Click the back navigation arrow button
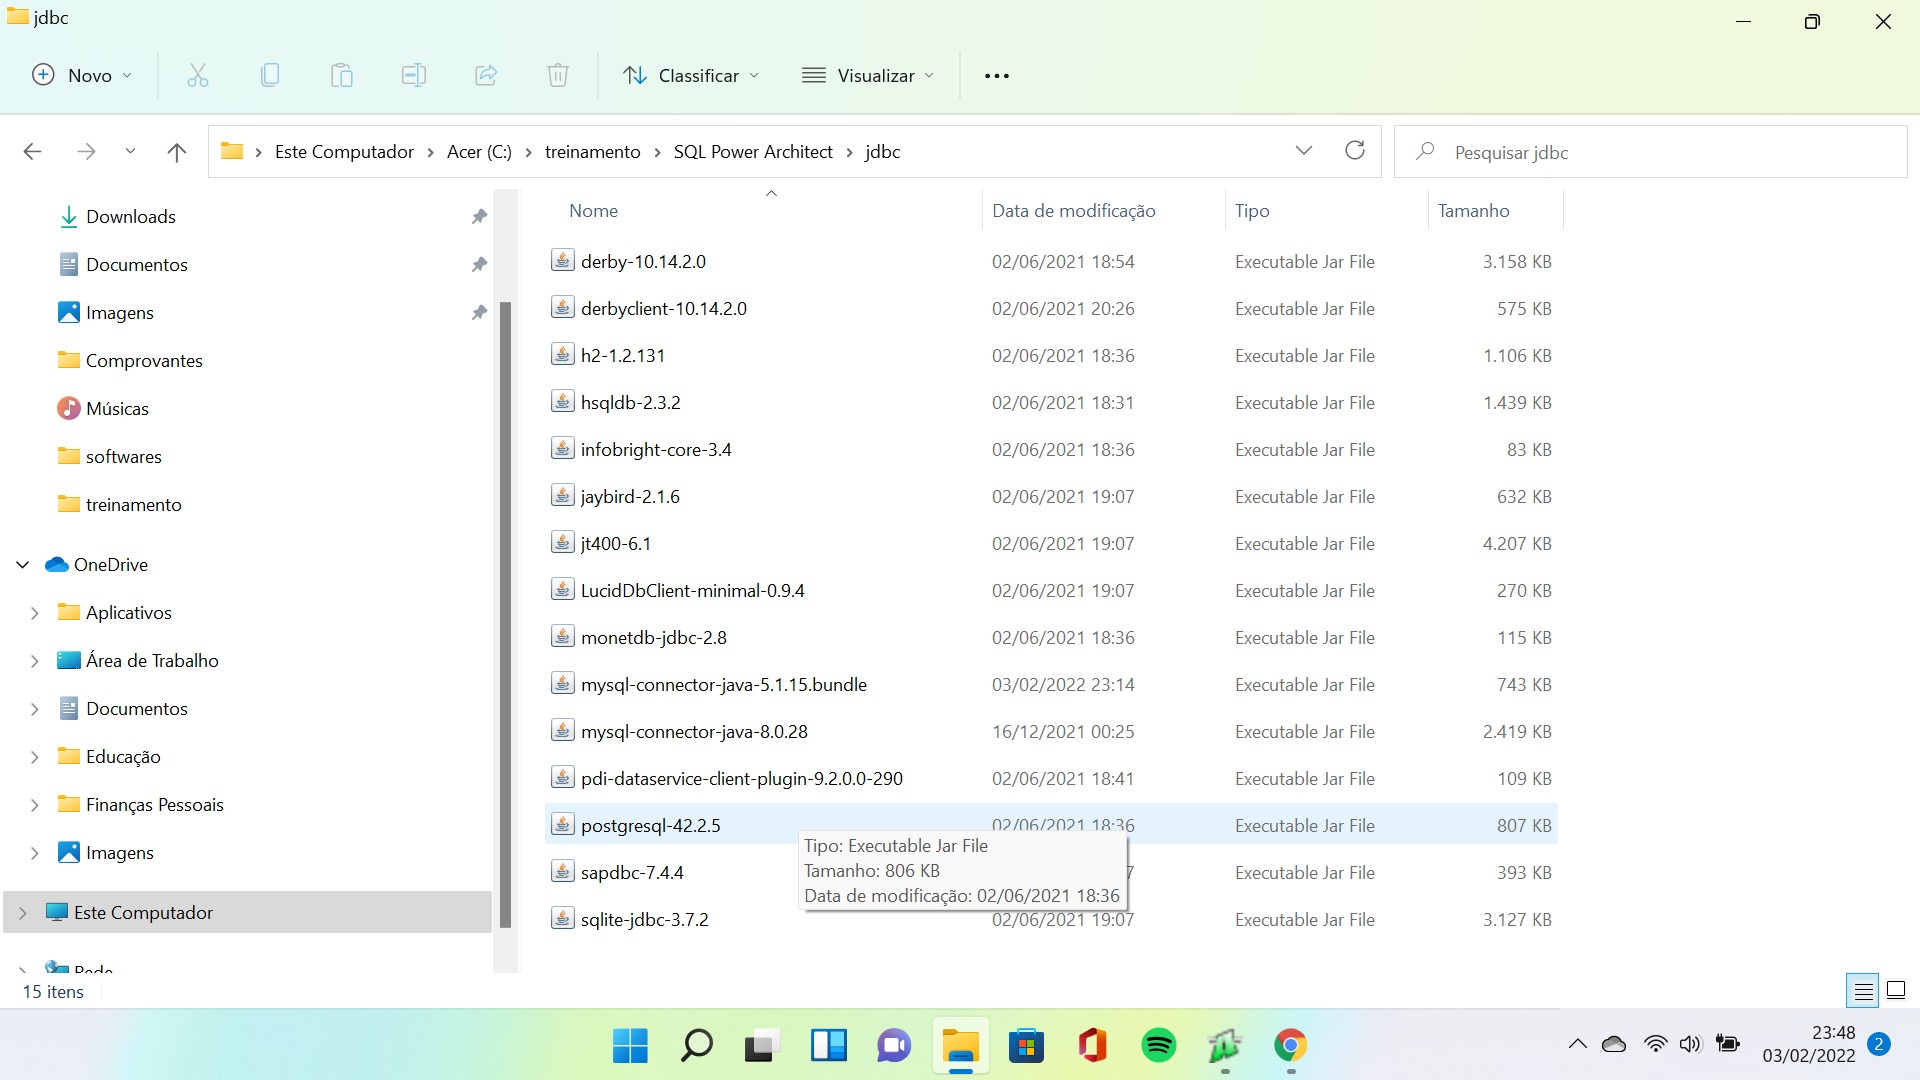The width and height of the screenshot is (1920, 1080). [32, 150]
